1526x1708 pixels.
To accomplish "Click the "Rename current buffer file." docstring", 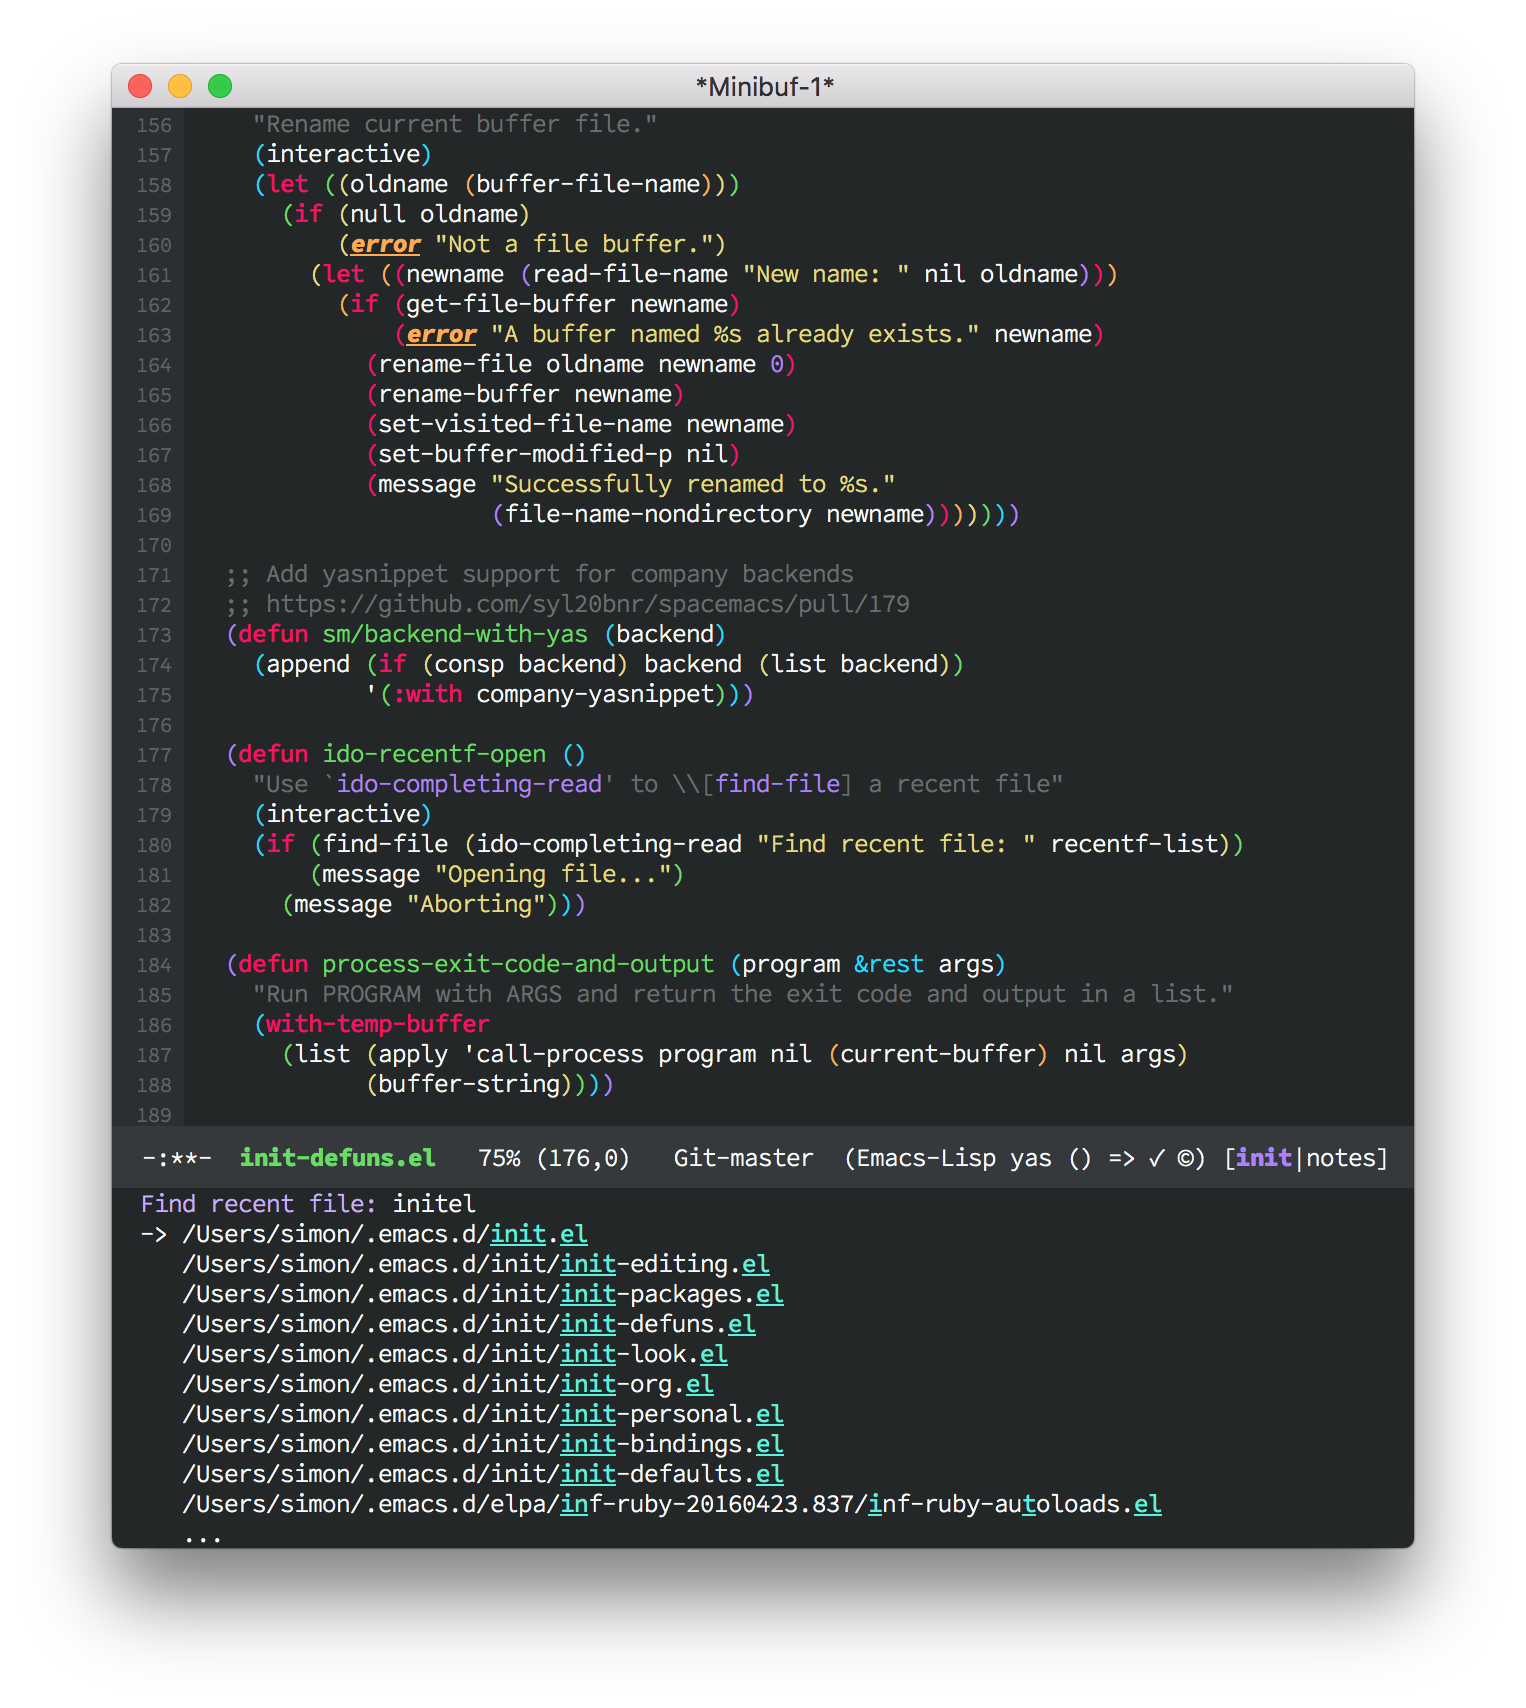I will [x=455, y=124].
